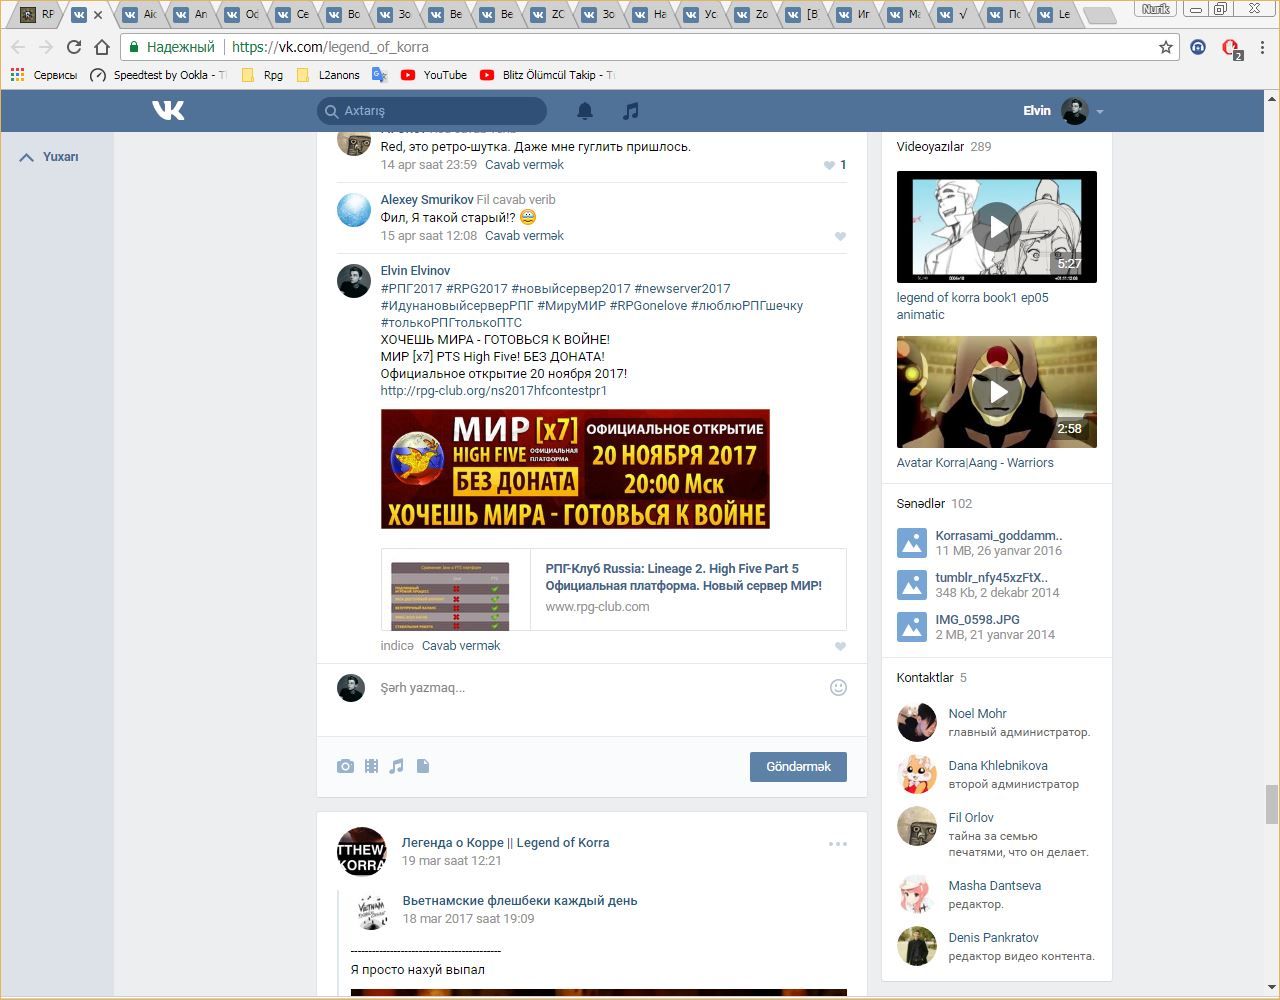The image size is (1280, 1000).
Task: Open the РПГ-Клуб Russia link preview title
Action: tap(683, 577)
